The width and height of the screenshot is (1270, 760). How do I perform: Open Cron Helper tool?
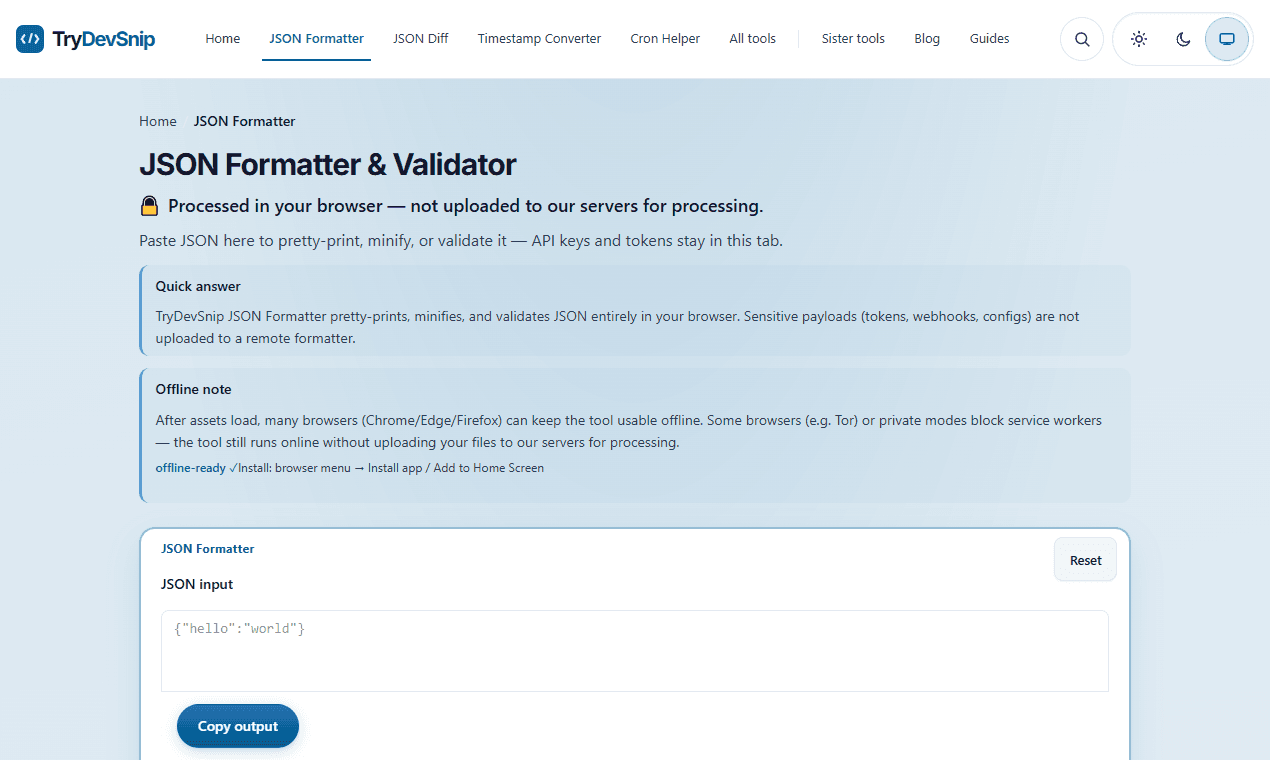pyautogui.click(x=665, y=39)
